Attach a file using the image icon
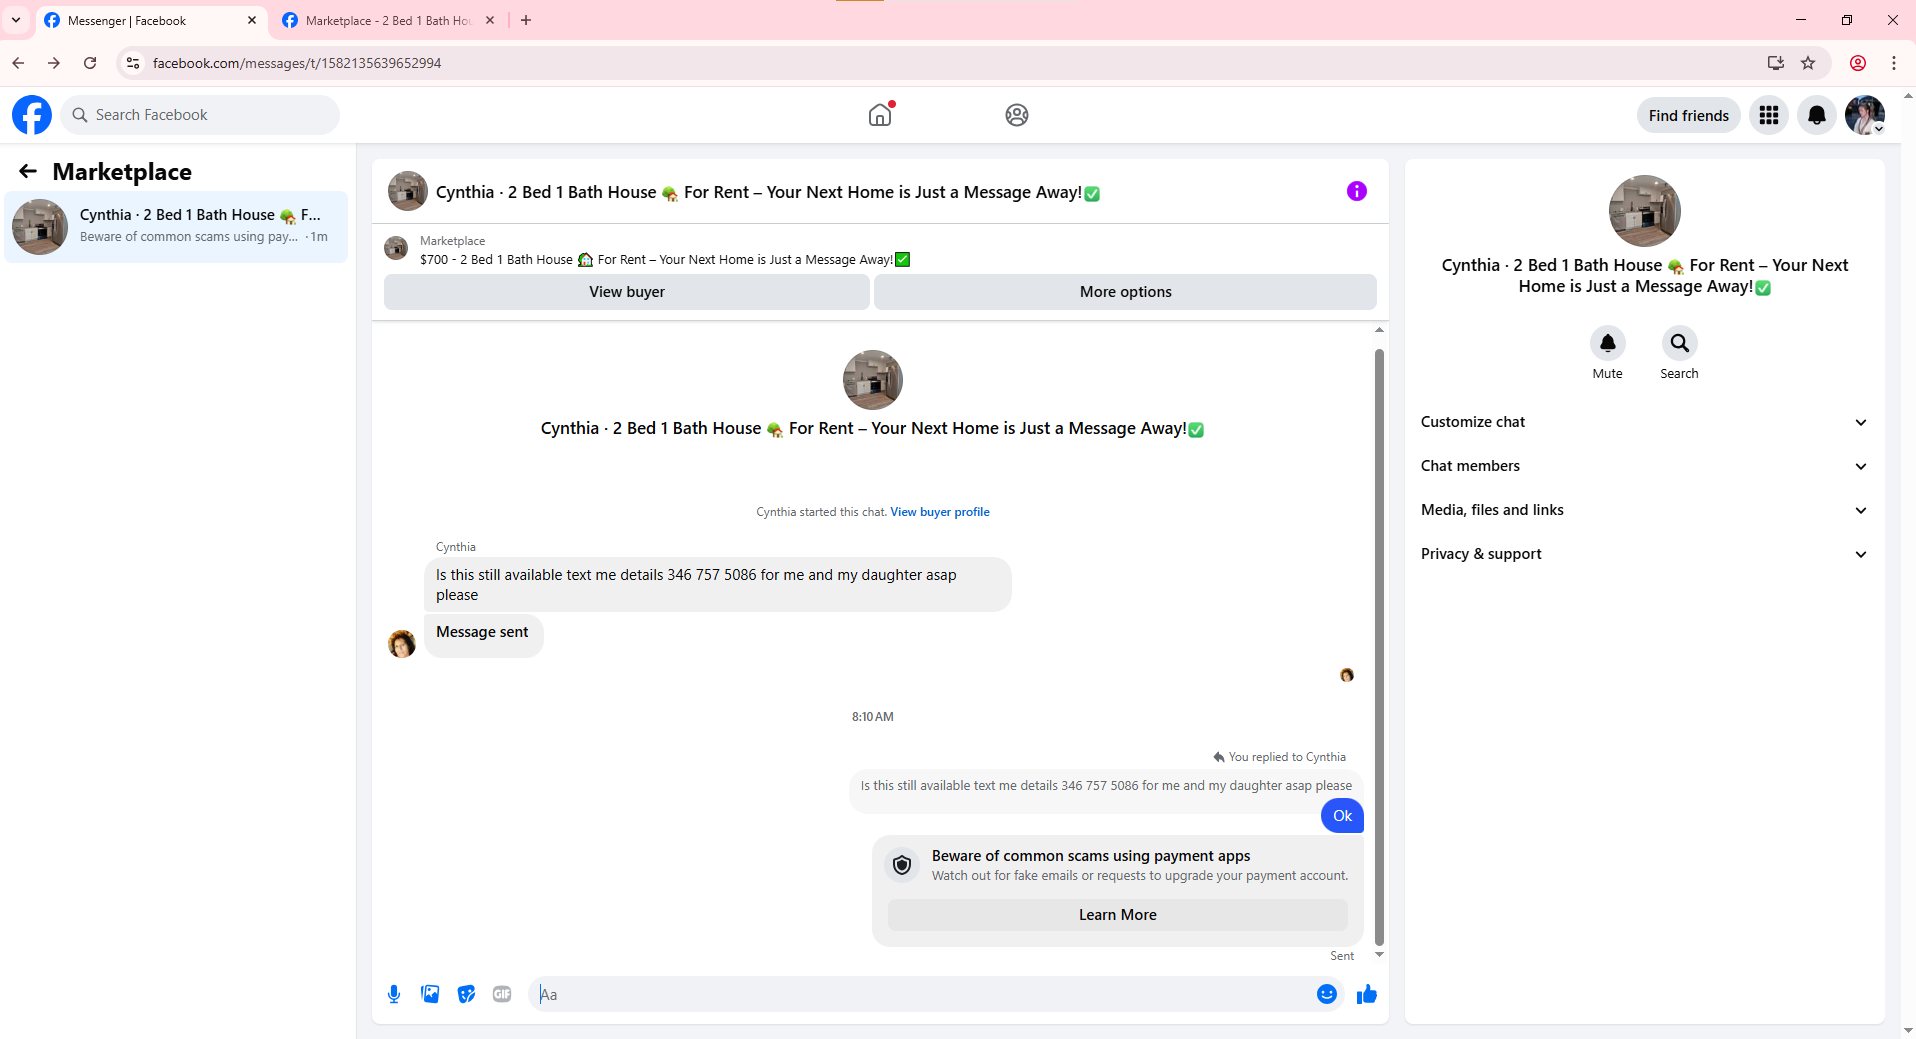Viewport: 1916px width, 1039px height. tap(430, 994)
